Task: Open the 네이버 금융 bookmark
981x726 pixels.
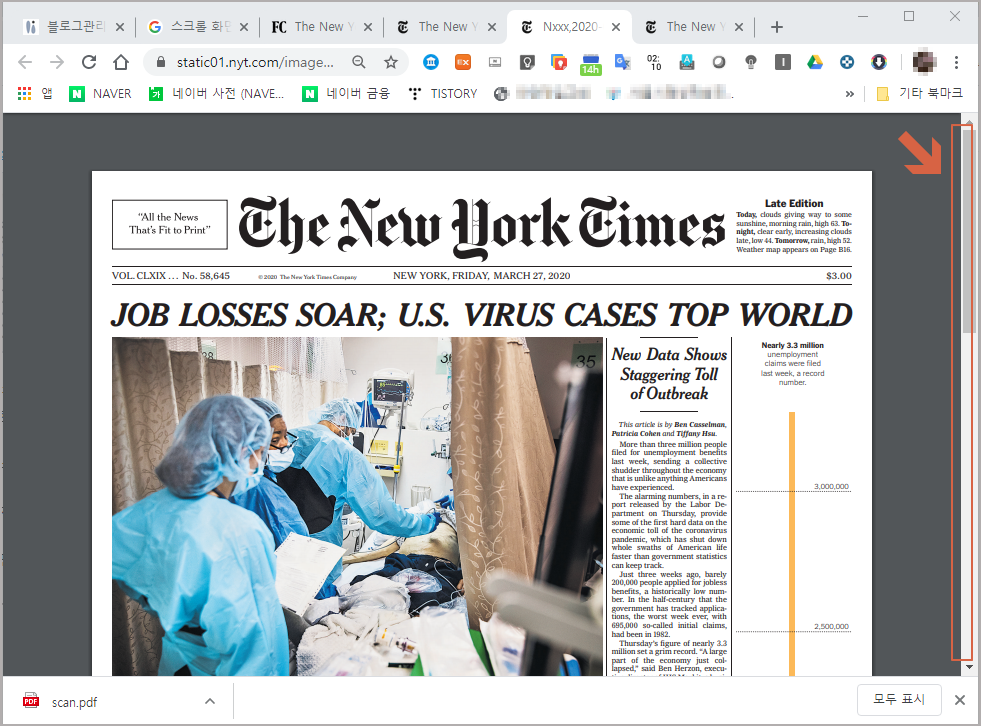Action: 346,94
